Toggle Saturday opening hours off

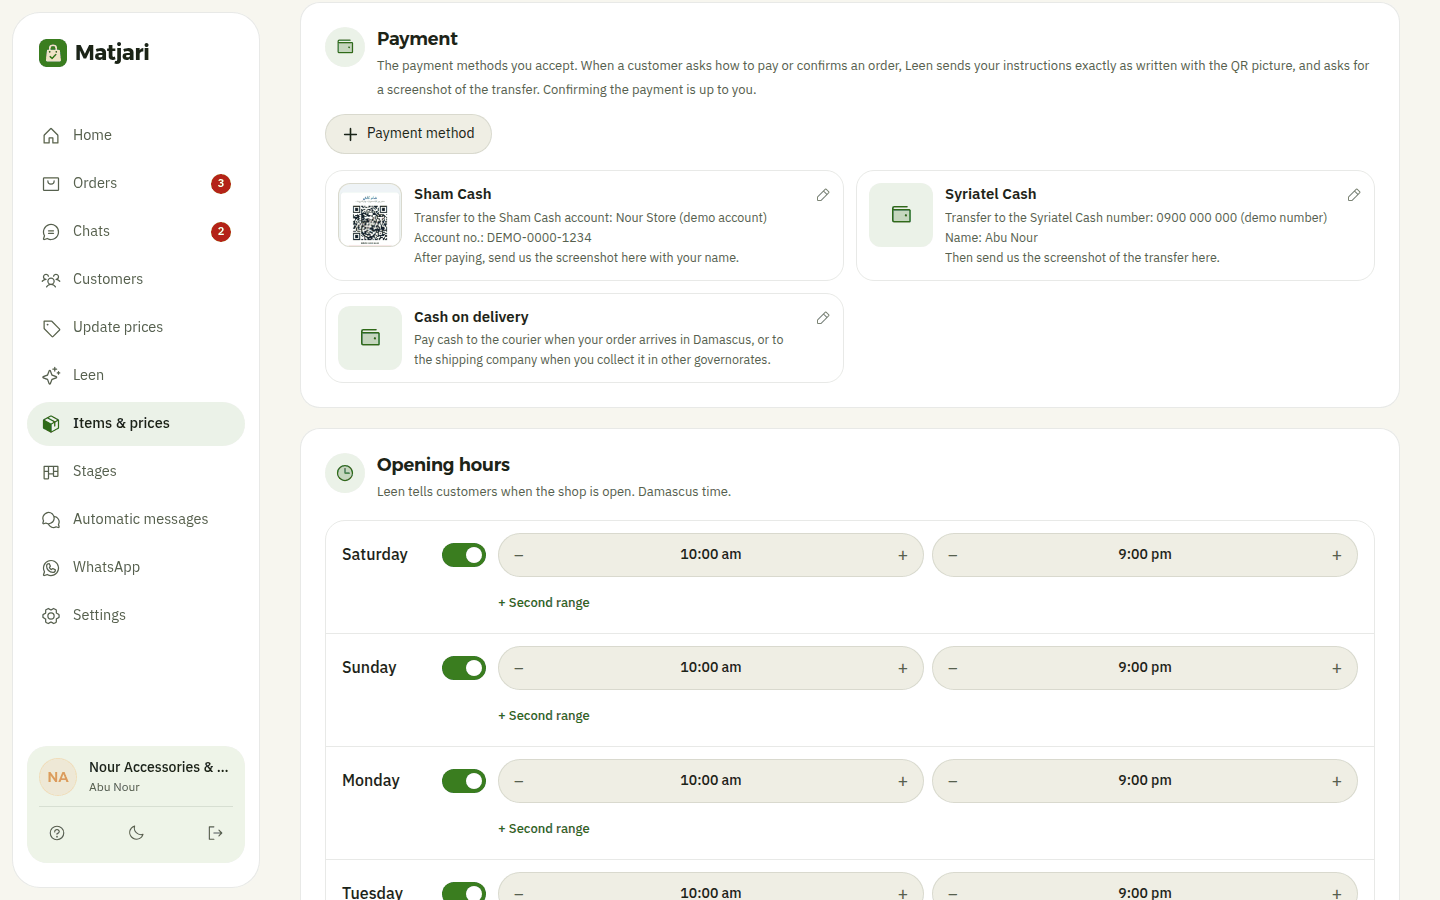pos(464,555)
